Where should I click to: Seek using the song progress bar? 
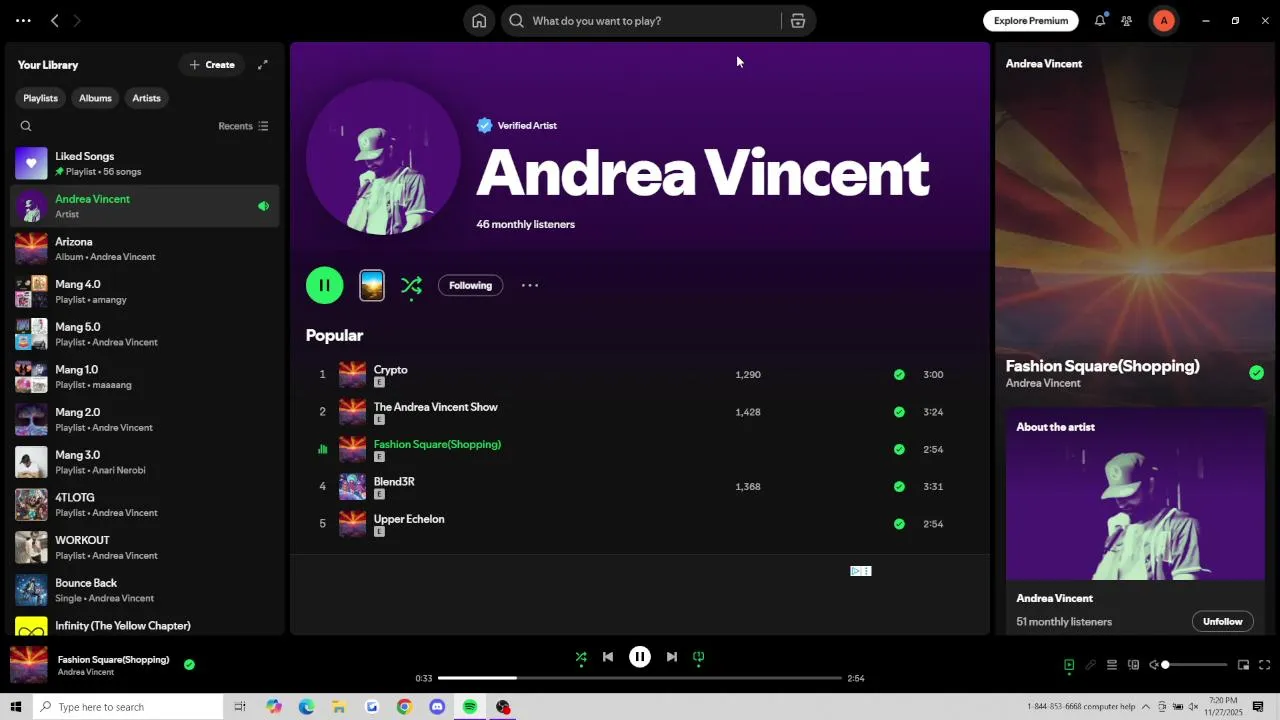pyautogui.click(x=640, y=678)
